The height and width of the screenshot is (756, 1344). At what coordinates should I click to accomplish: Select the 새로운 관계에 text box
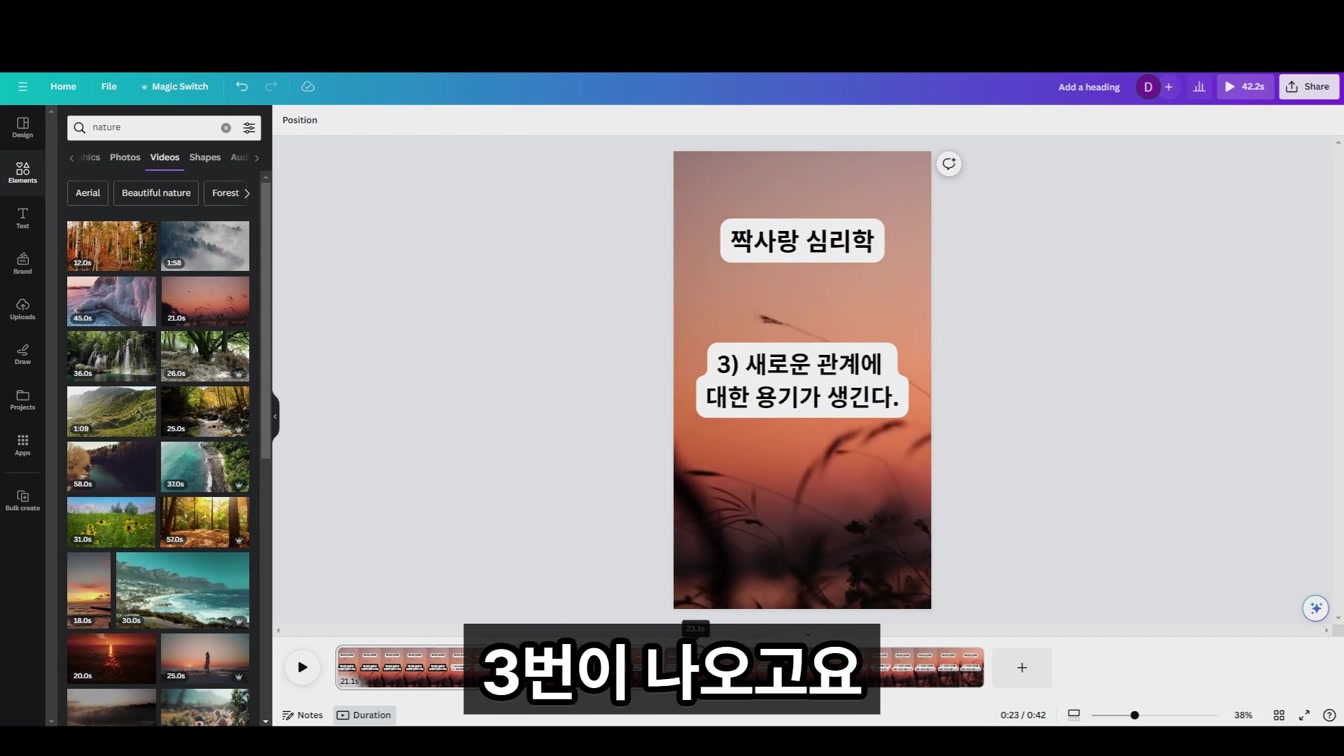tap(802, 381)
